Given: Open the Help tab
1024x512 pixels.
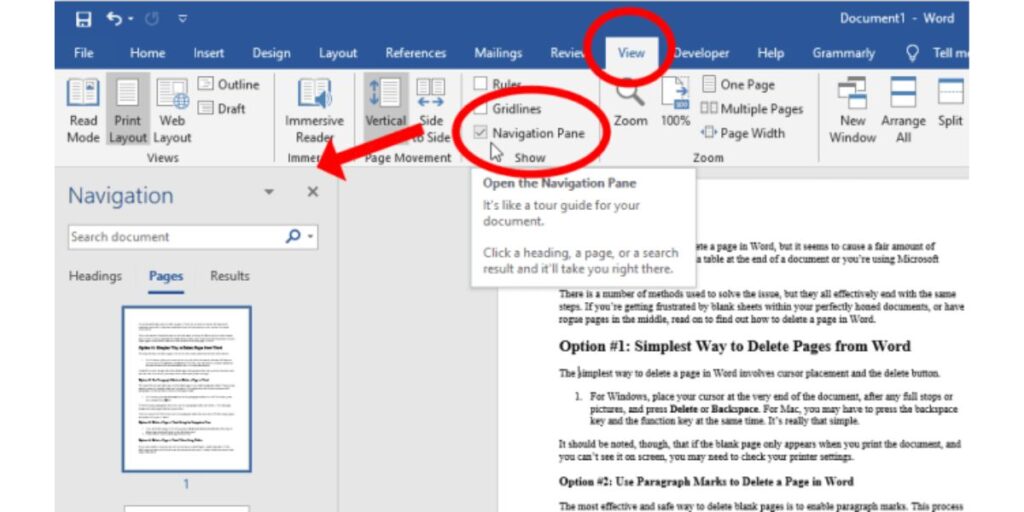Looking at the screenshot, I should (771, 54).
